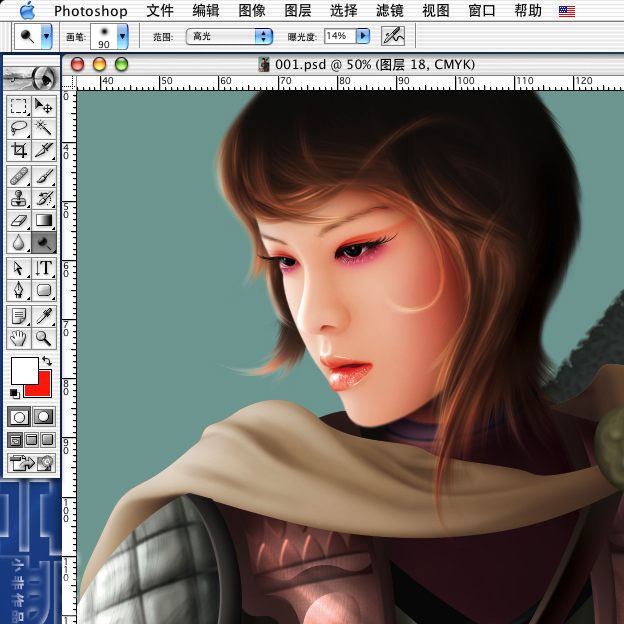Select the Blur tool
The height and width of the screenshot is (624, 624).
(18, 242)
